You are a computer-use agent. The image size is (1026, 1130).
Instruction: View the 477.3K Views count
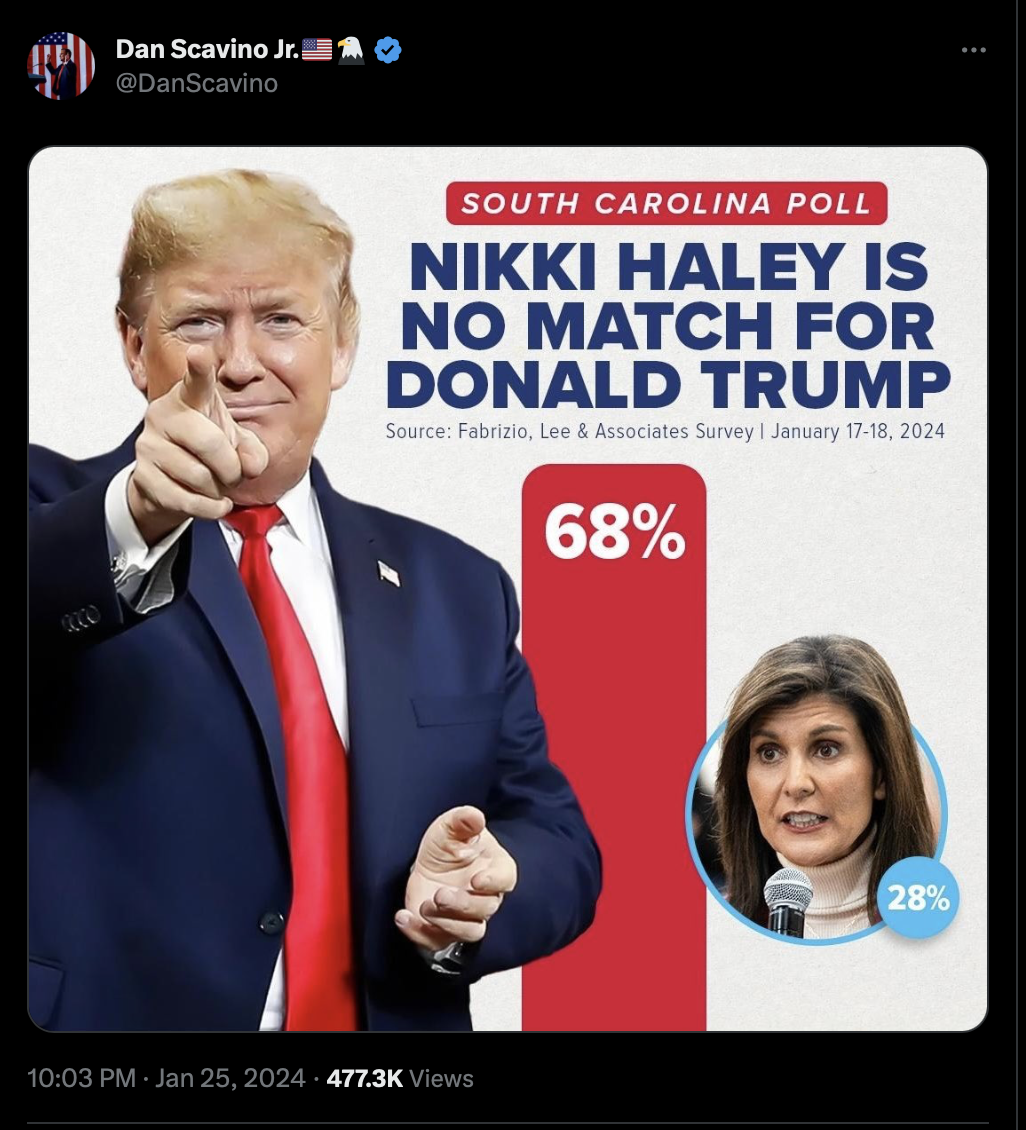400,1078
